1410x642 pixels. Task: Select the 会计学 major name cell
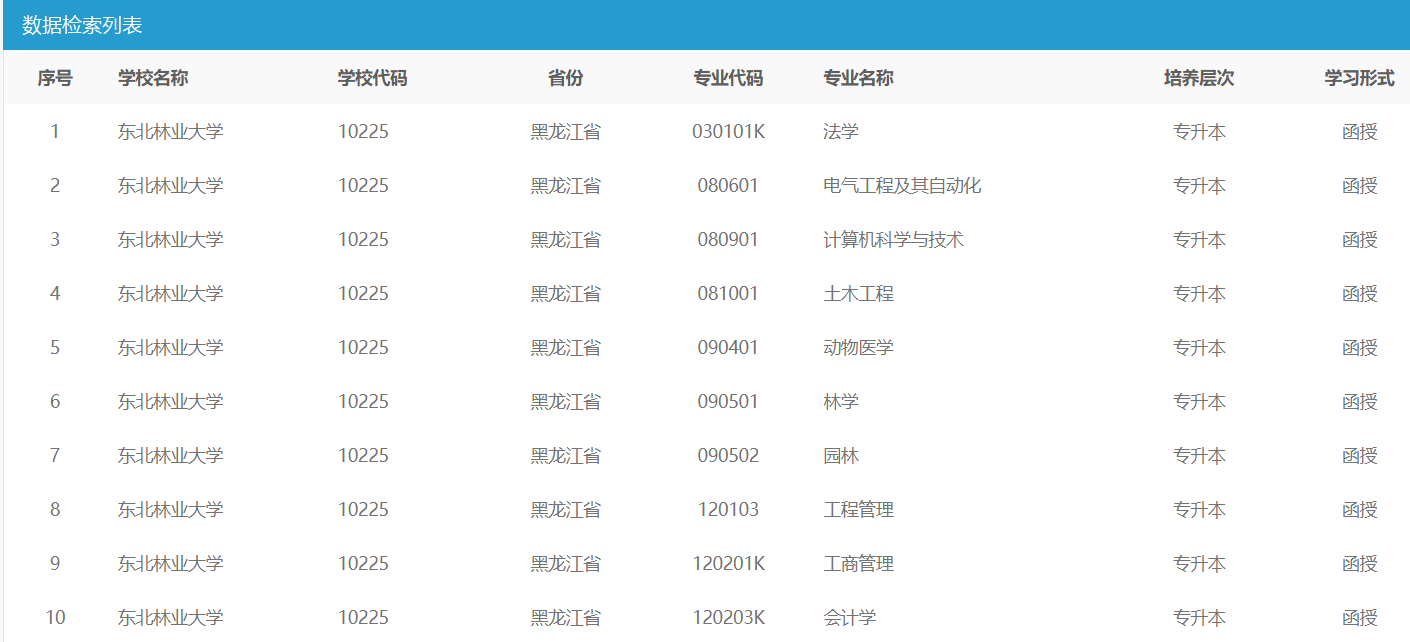point(849,618)
